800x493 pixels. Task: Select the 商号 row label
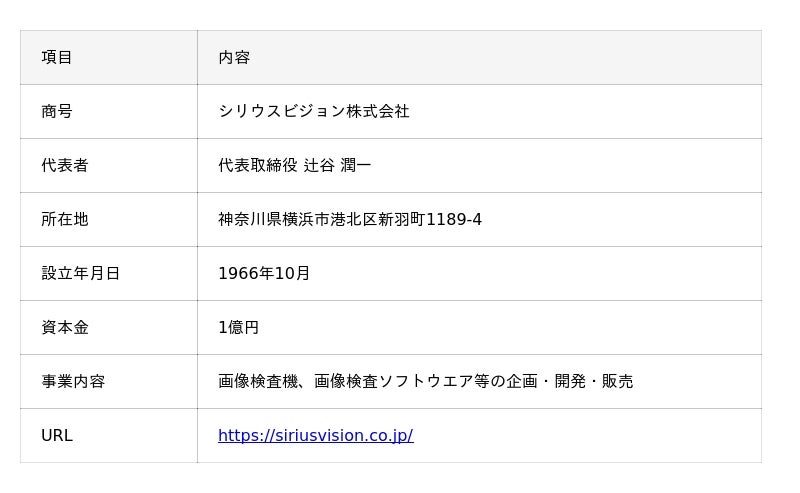(x=57, y=112)
